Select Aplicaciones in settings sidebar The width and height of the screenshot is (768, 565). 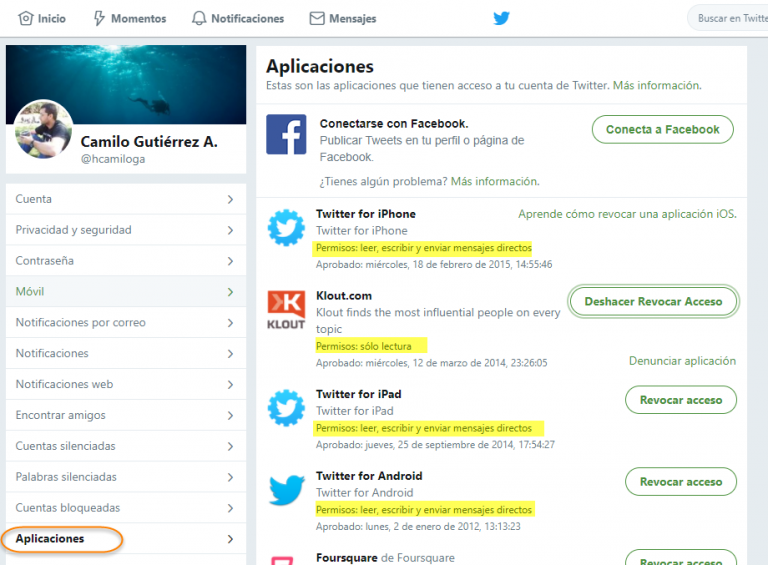coord(126,539)
